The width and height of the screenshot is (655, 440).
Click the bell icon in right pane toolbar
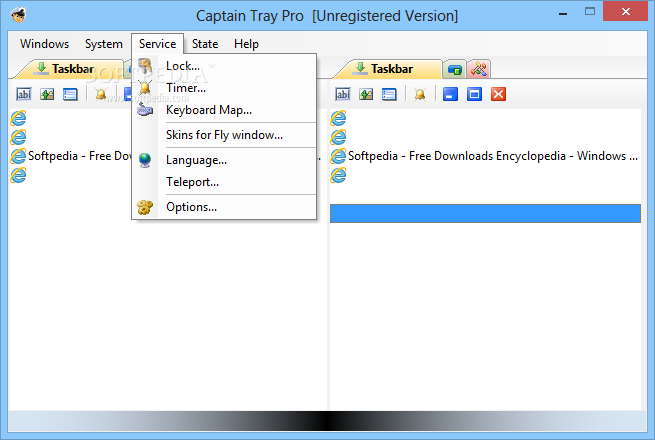coord(420,94)
